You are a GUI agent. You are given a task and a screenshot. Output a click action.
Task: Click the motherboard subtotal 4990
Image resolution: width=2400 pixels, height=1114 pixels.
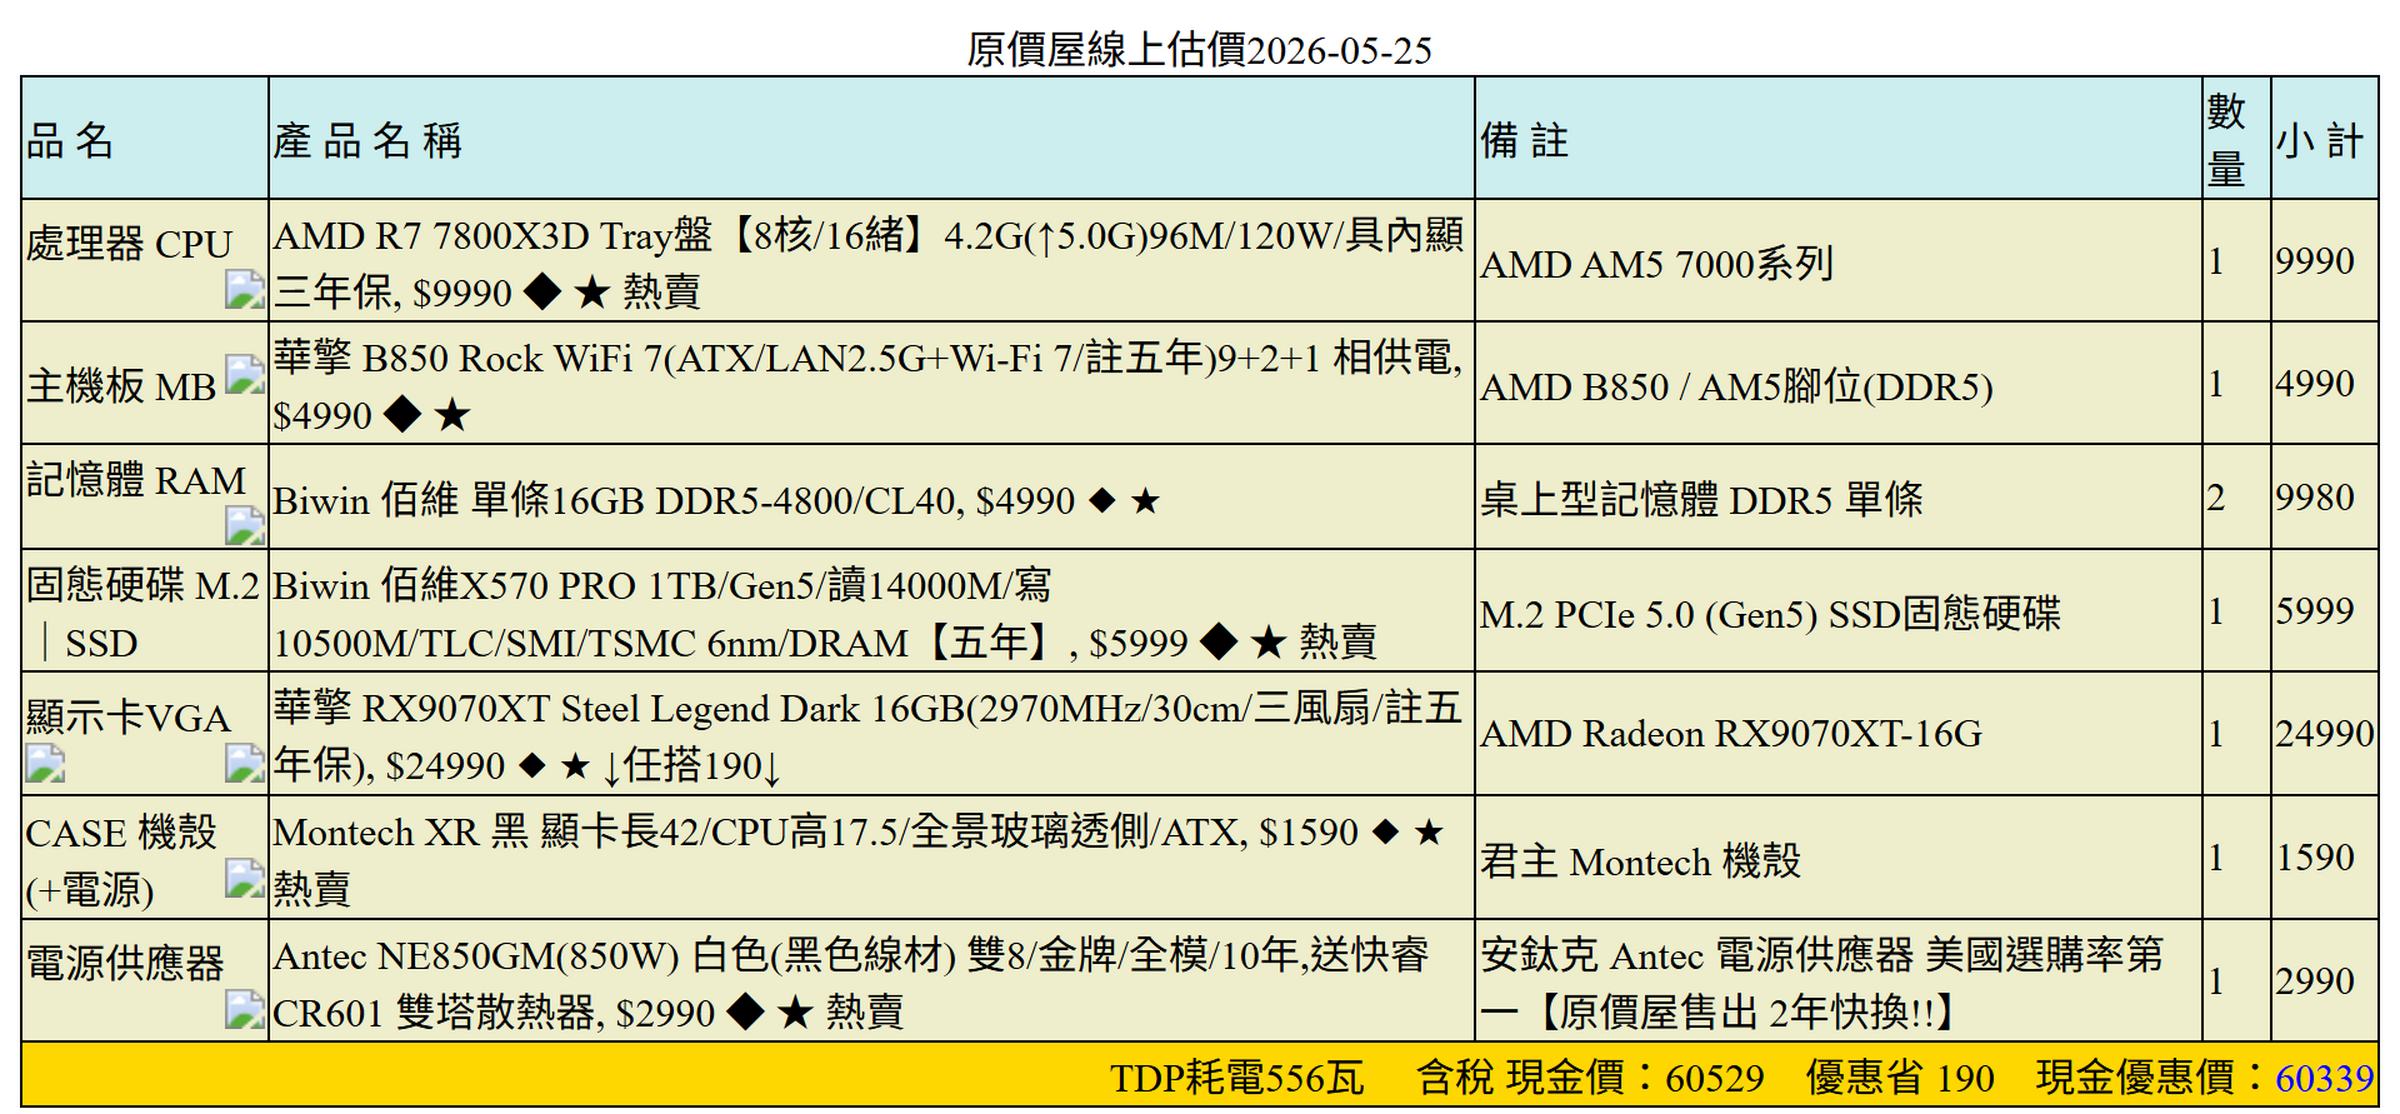(x=2315, y=384)
